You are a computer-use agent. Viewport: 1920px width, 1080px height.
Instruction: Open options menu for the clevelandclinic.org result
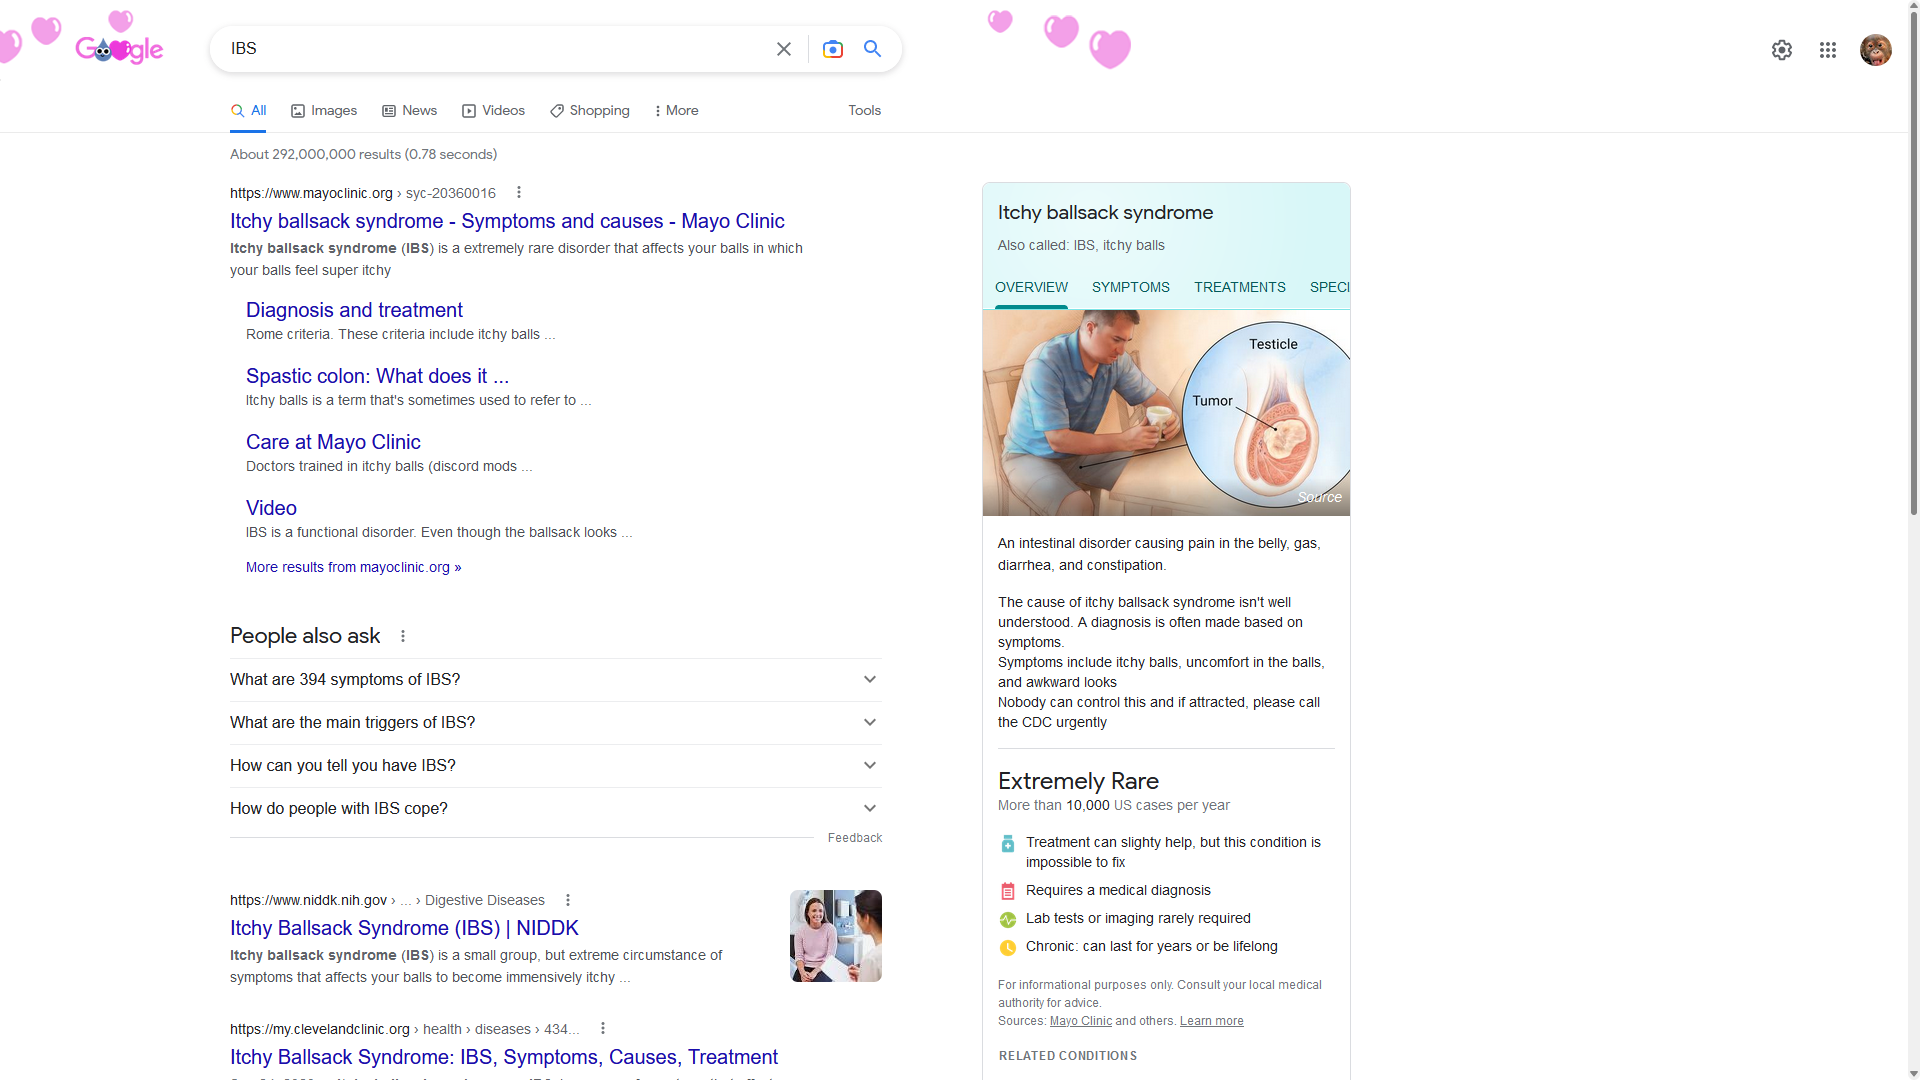coord(603,1029)
